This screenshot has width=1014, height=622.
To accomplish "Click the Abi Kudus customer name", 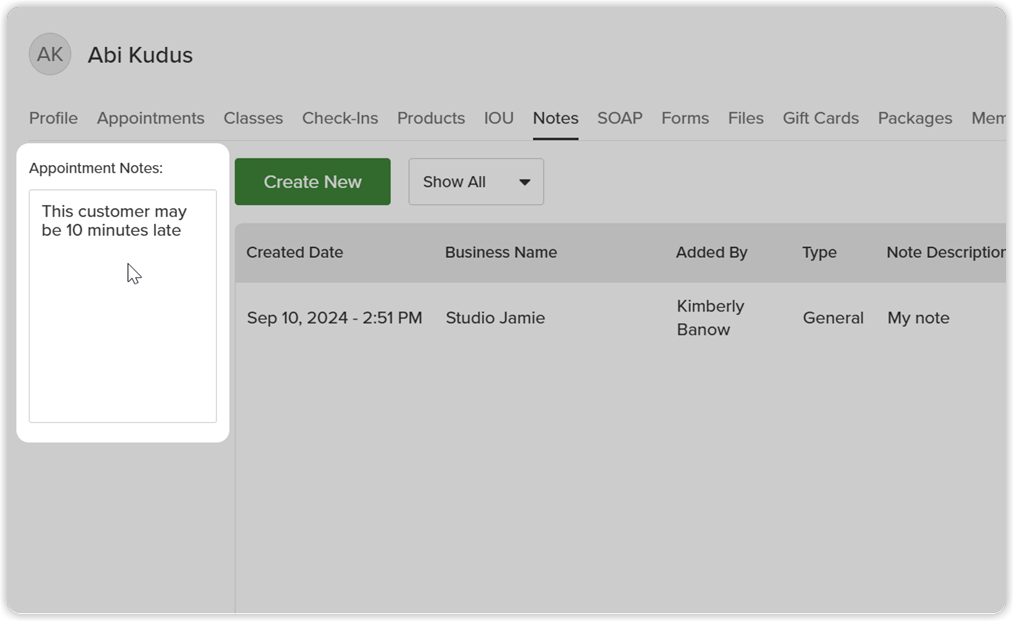I will (140, 55).
